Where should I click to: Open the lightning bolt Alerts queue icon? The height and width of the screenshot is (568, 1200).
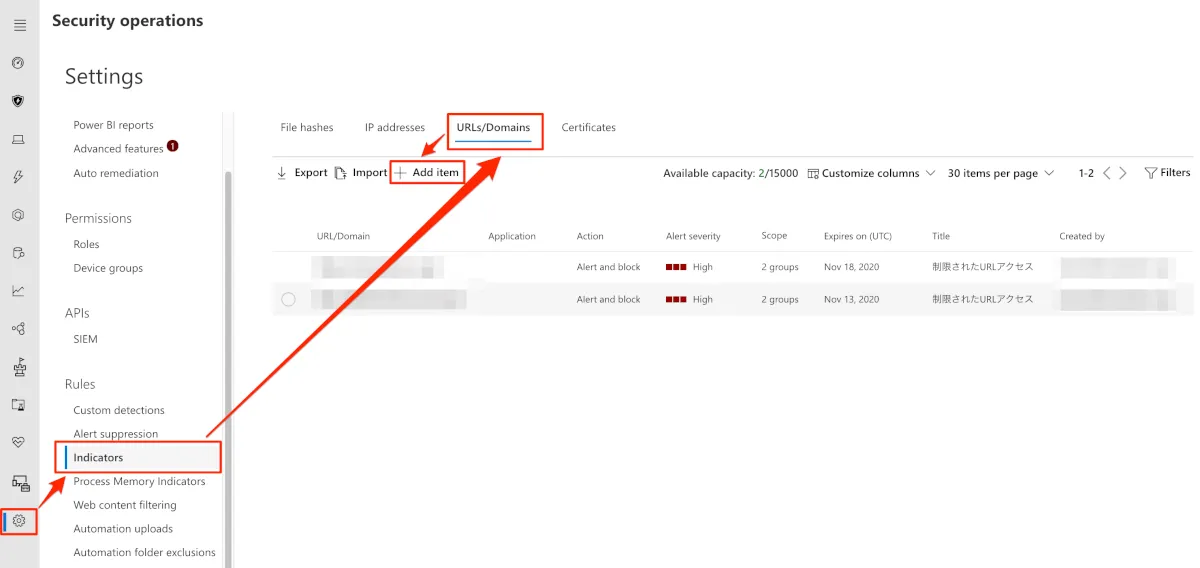click(x=18, y=177)
